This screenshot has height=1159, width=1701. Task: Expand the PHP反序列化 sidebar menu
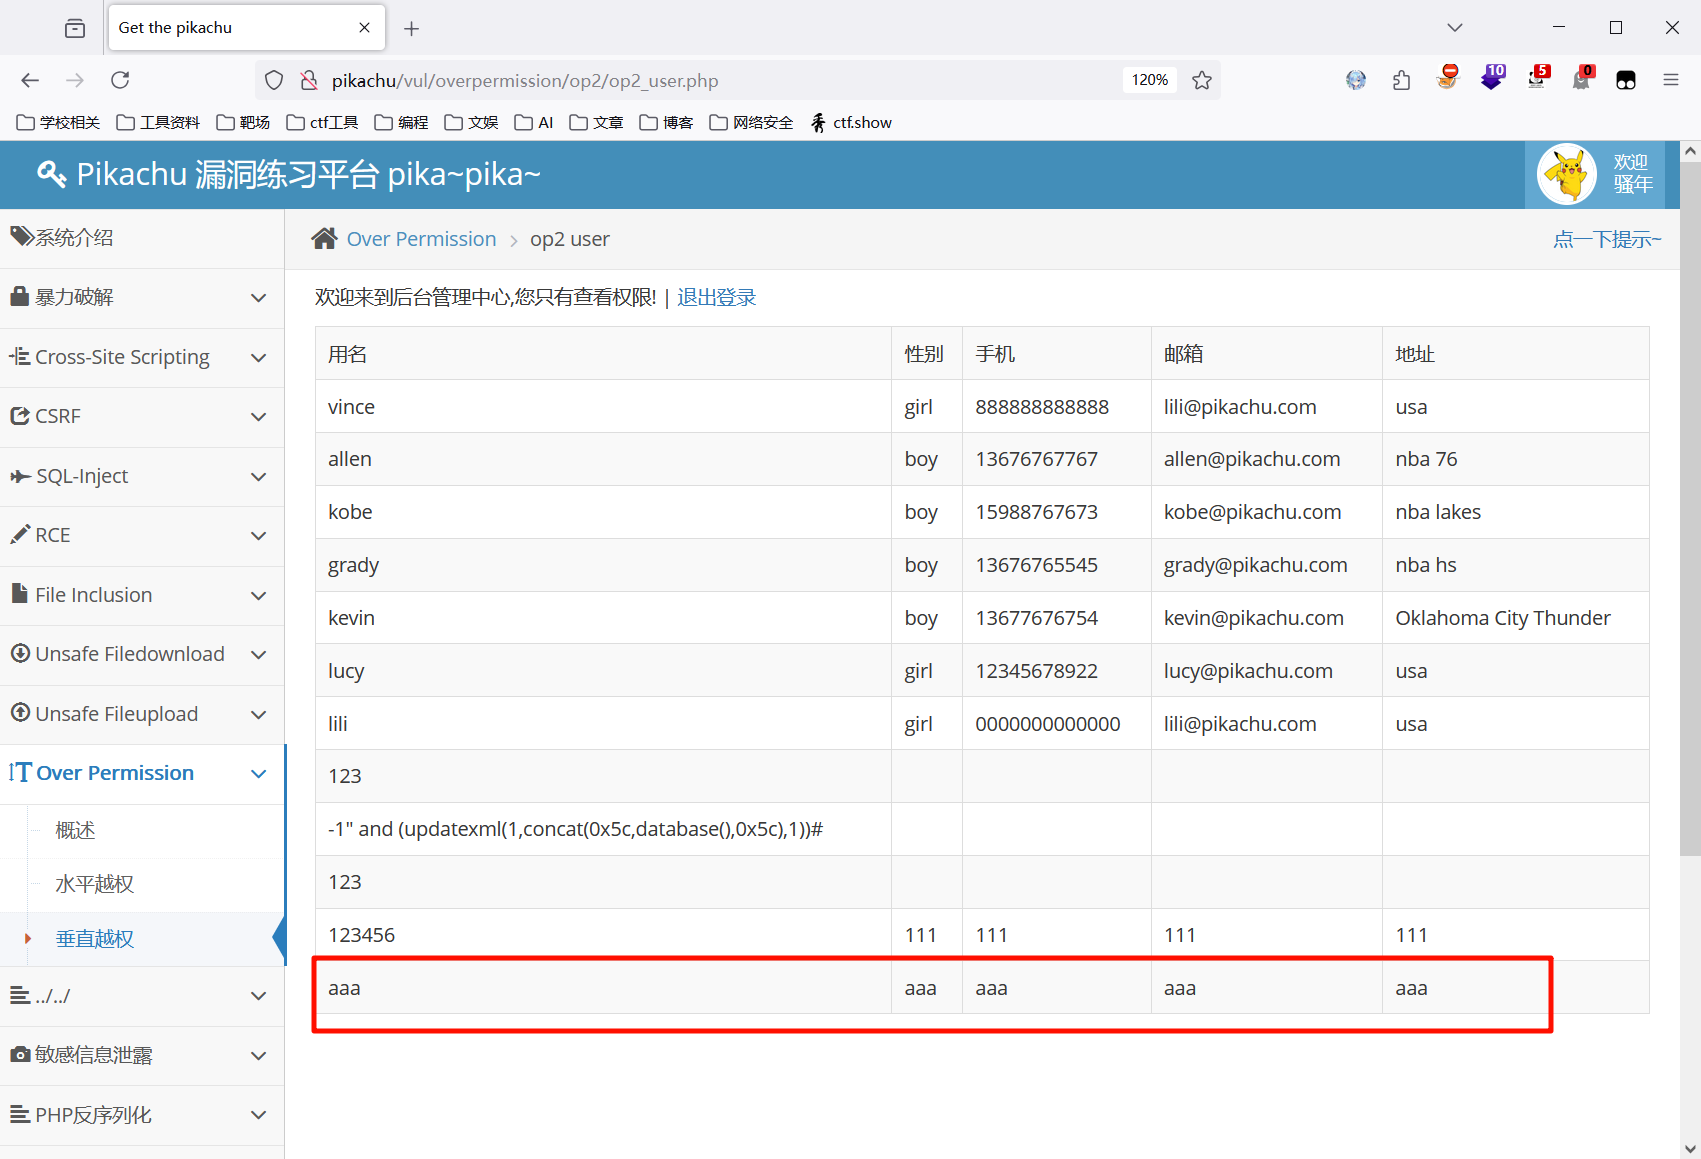pyautogui.click(x=142, y=1115)
